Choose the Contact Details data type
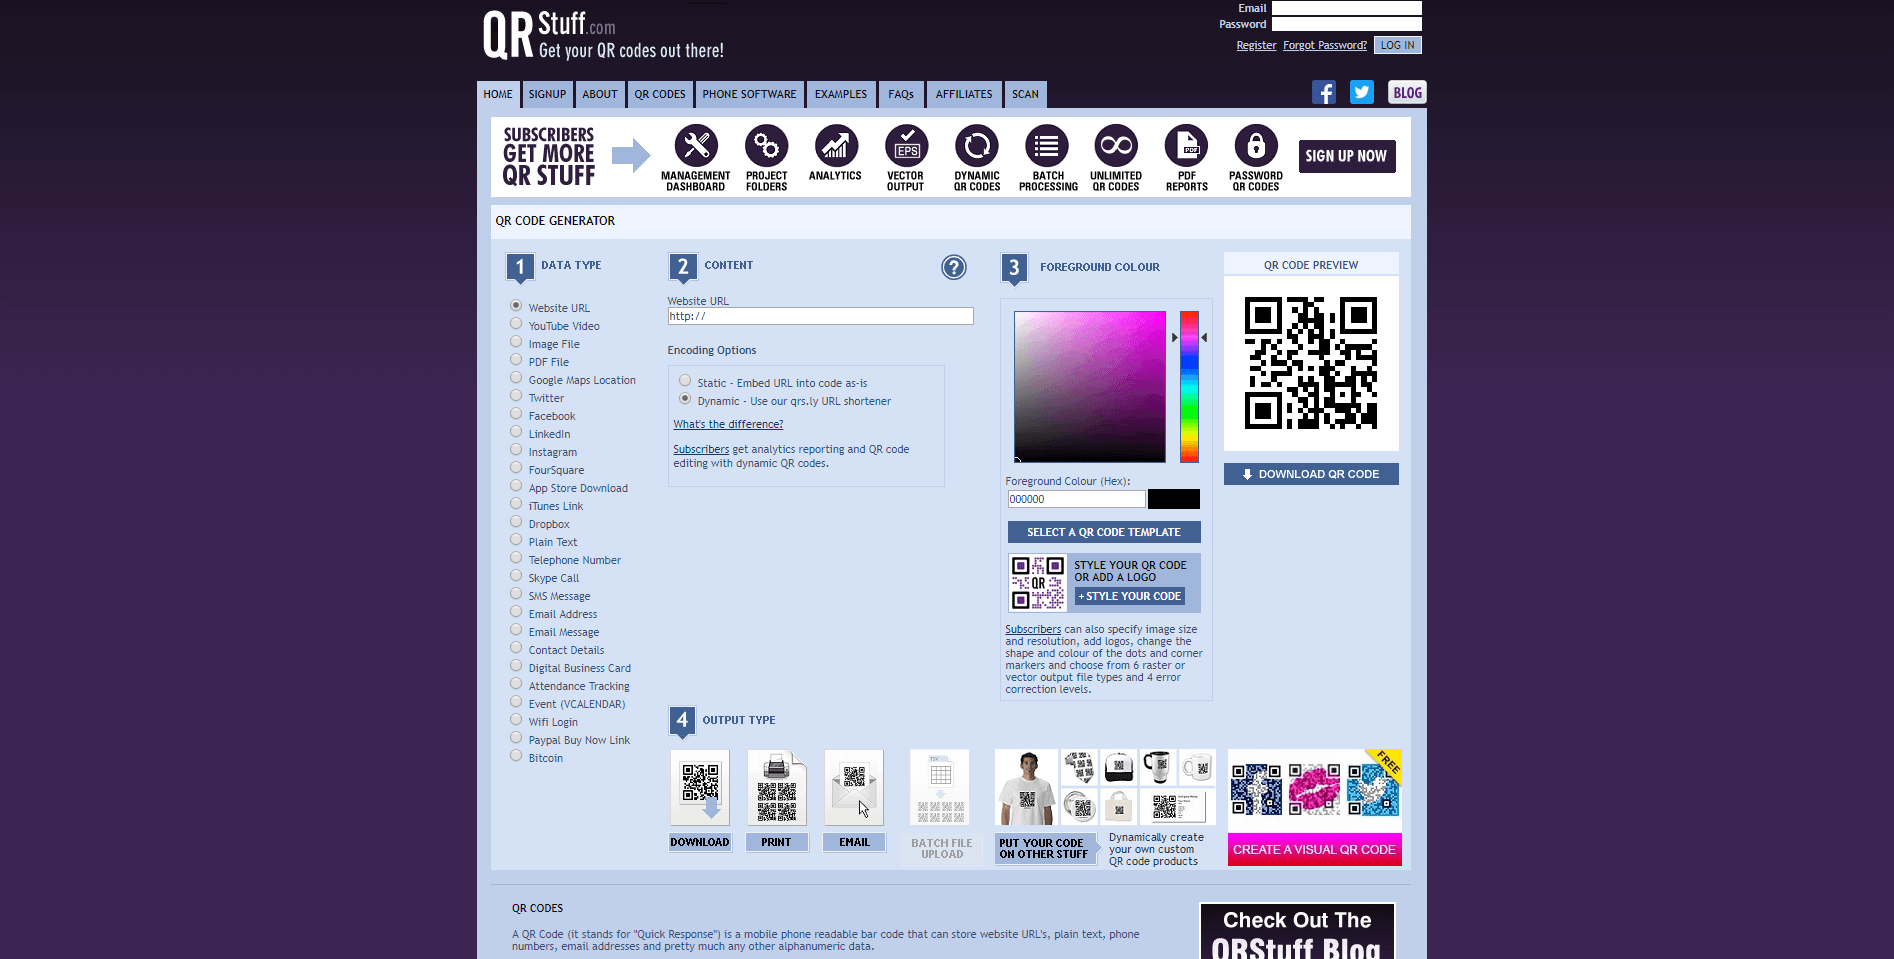Image resolution: width=1894 pixels, height=959 pixels. point(516,648)
